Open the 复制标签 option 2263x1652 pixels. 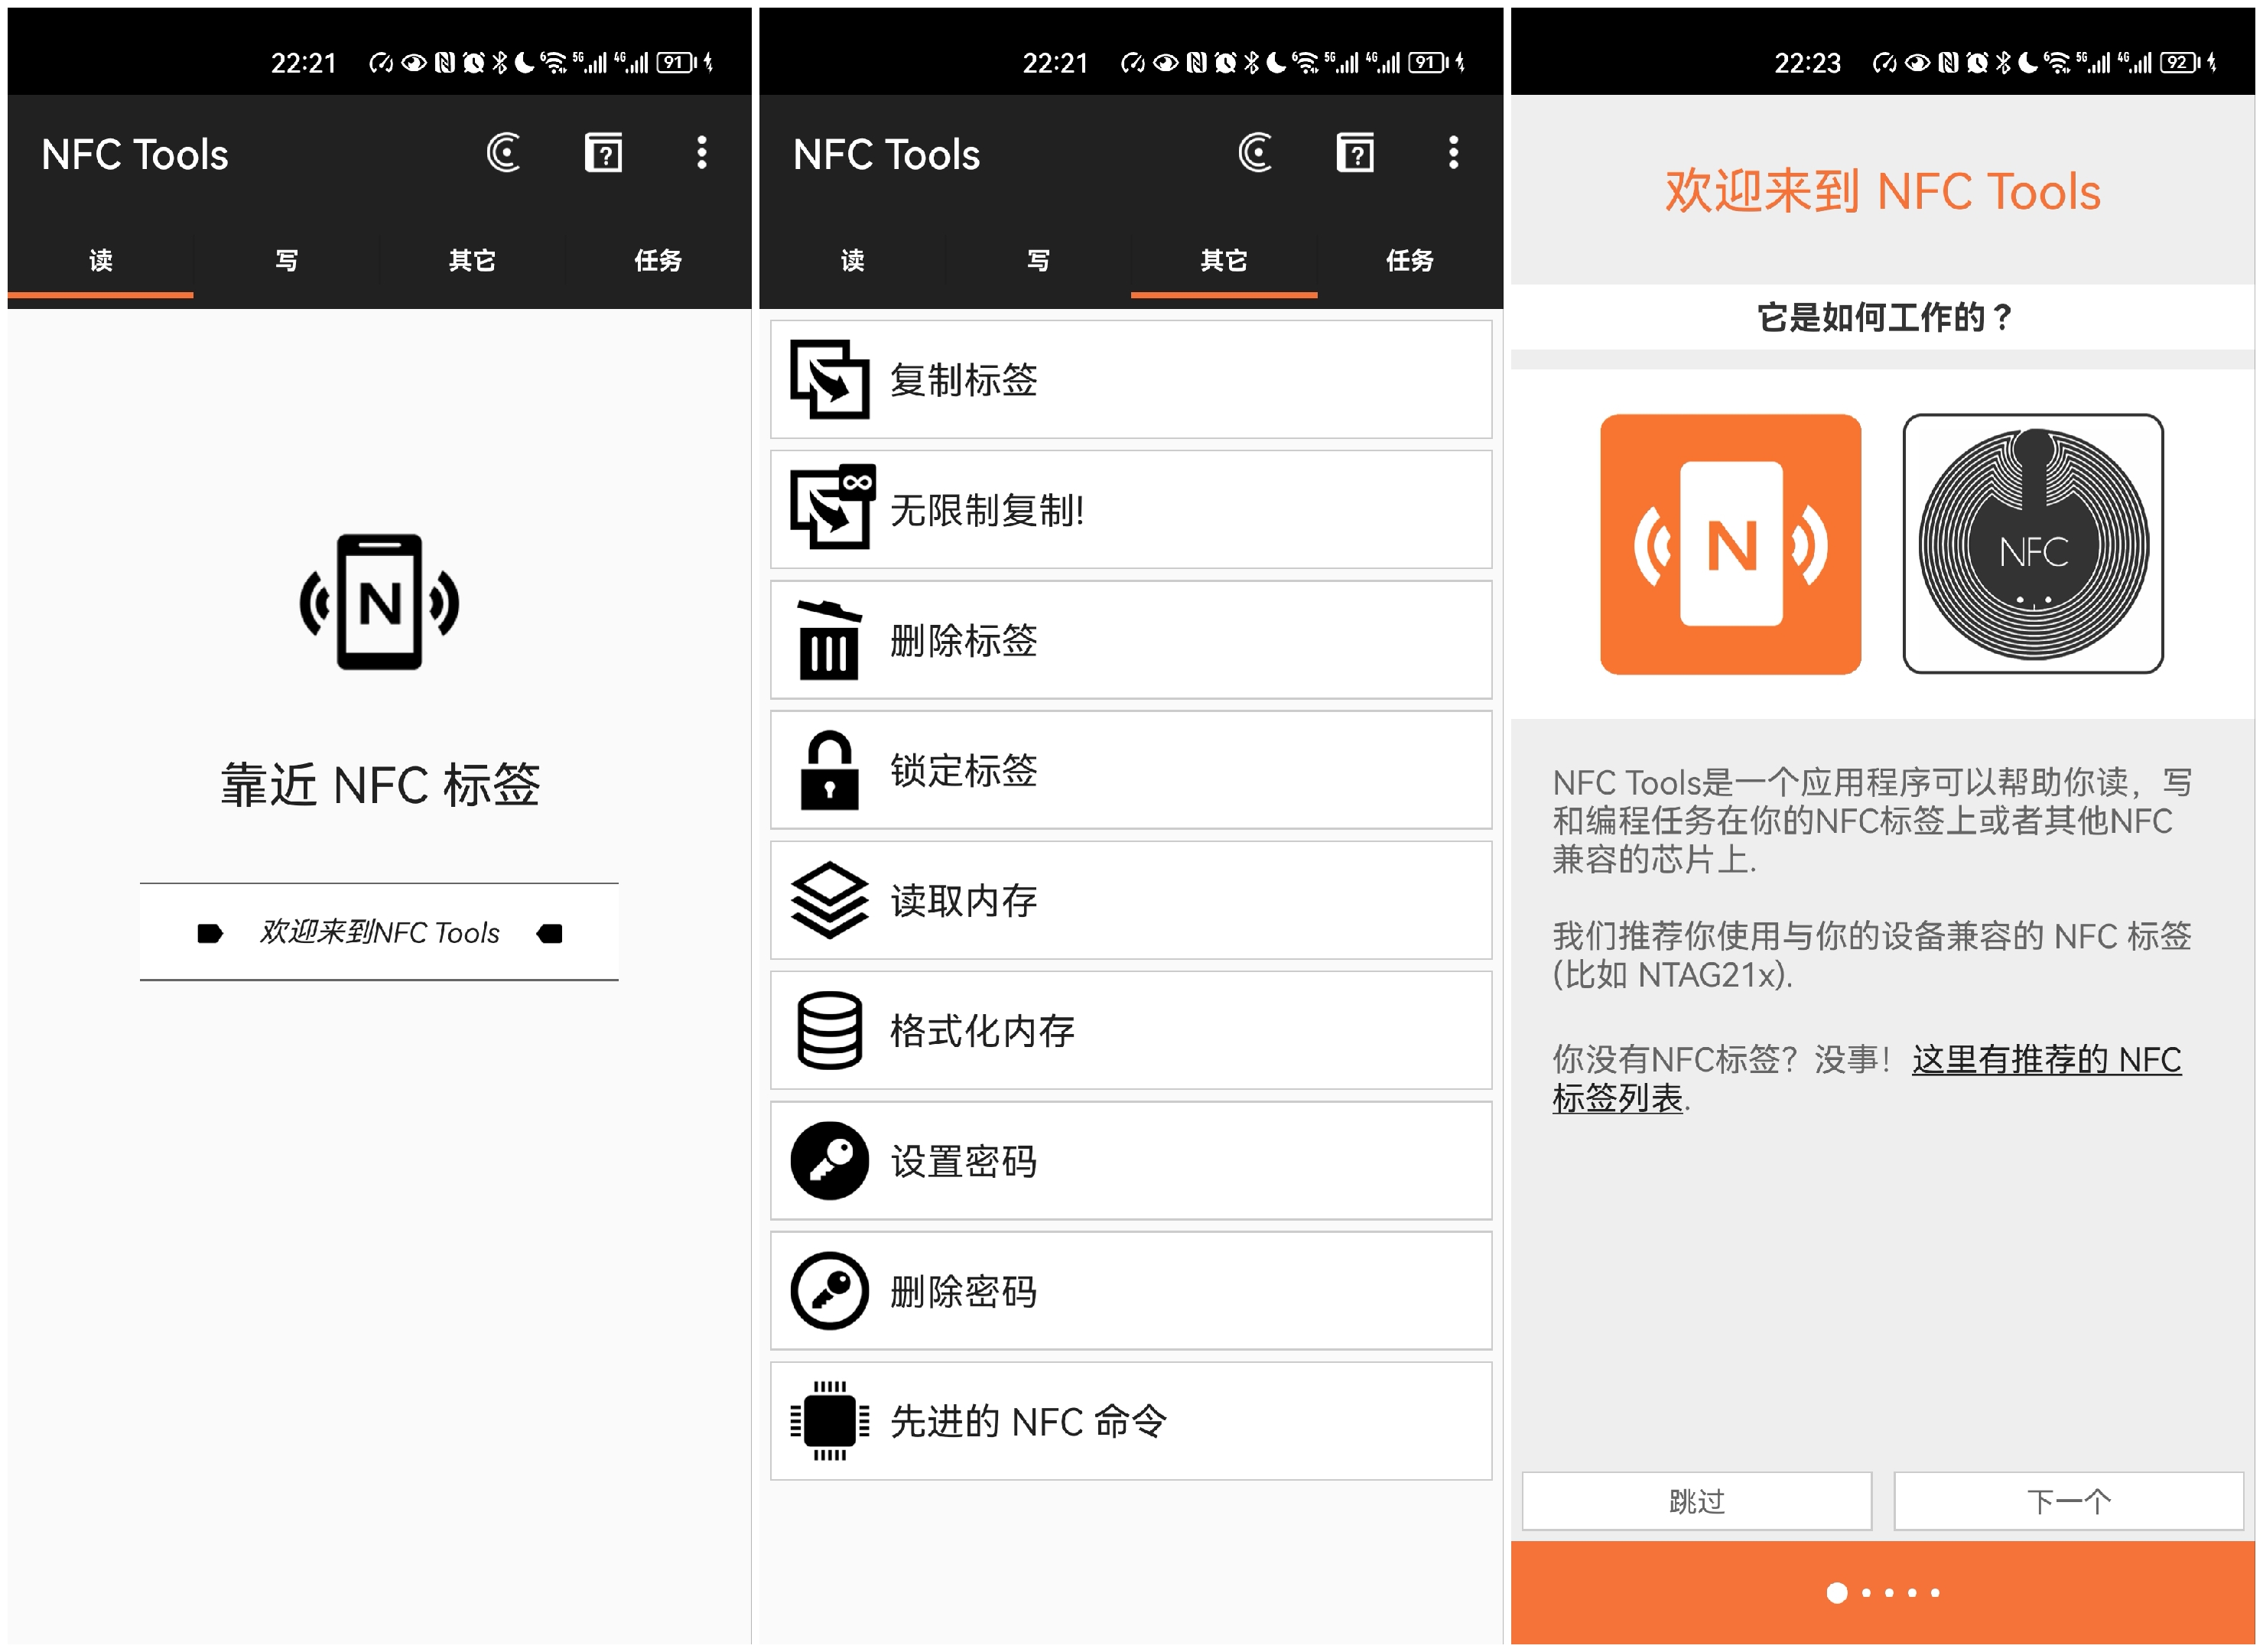point(1131,380)
